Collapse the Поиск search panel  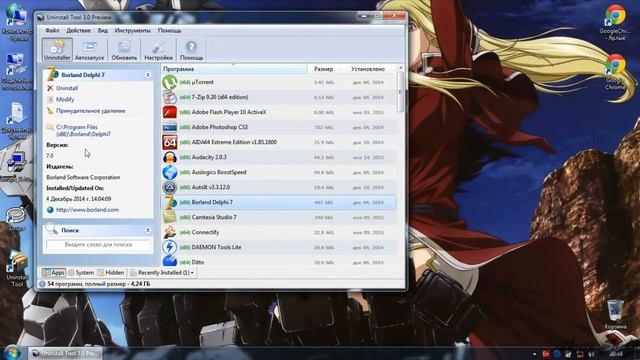(148, 231)
